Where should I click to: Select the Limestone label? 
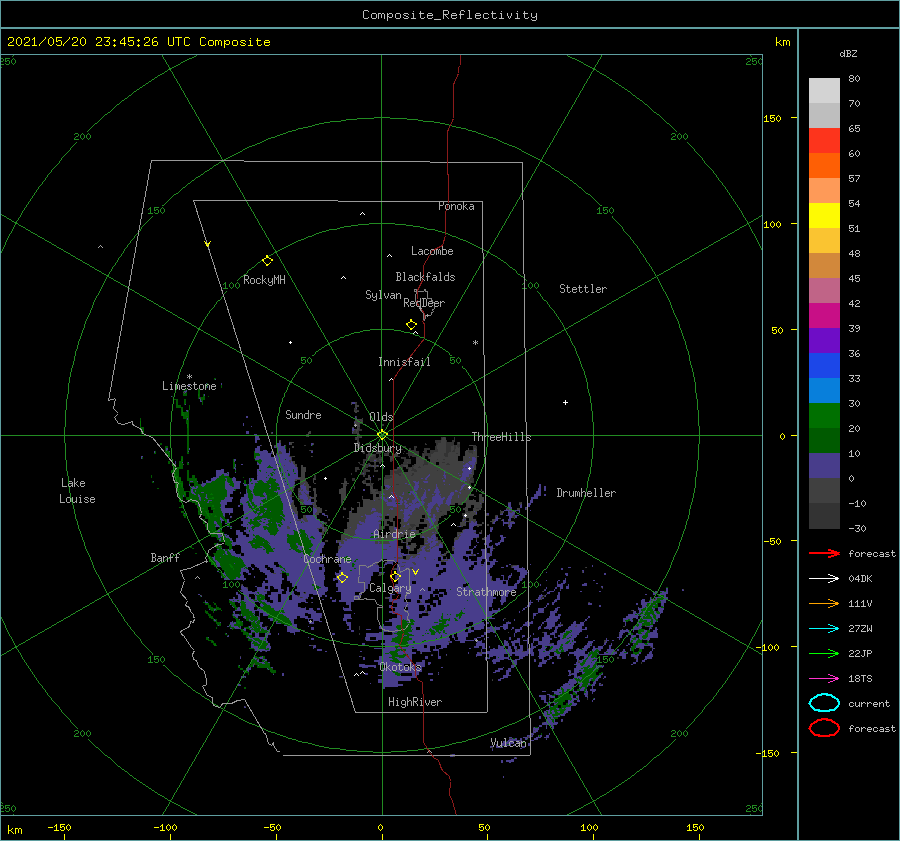[x=189, y=386]
